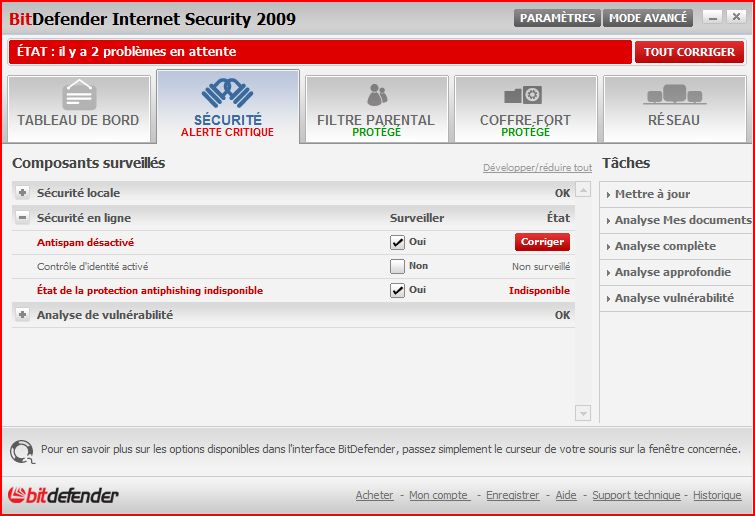This screenshot has height=516, width=755.
Task: Click the red ÉTAT problems status bar
Action: [320, 52]
